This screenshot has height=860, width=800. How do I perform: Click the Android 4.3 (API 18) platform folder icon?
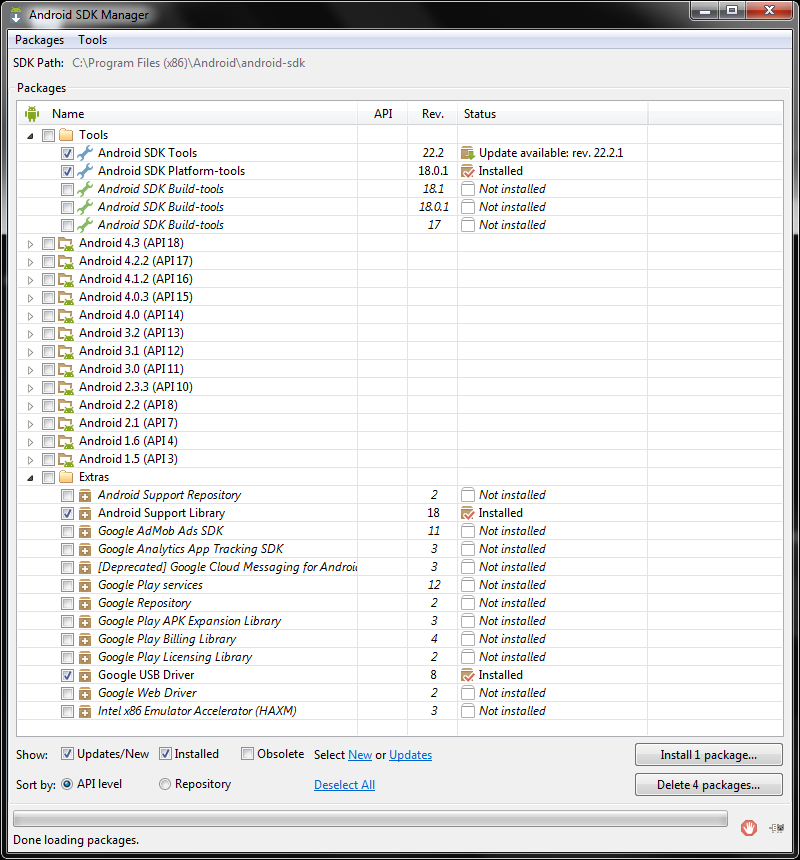66,244
